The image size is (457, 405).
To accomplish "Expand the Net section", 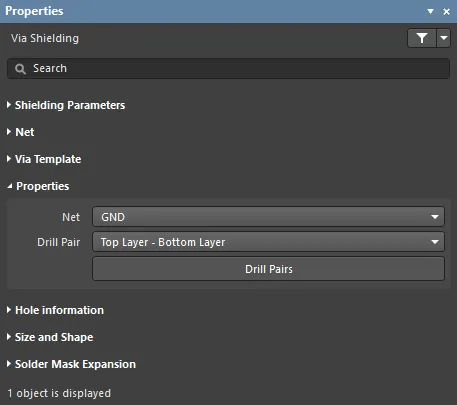I will click(x=21, y=132).
